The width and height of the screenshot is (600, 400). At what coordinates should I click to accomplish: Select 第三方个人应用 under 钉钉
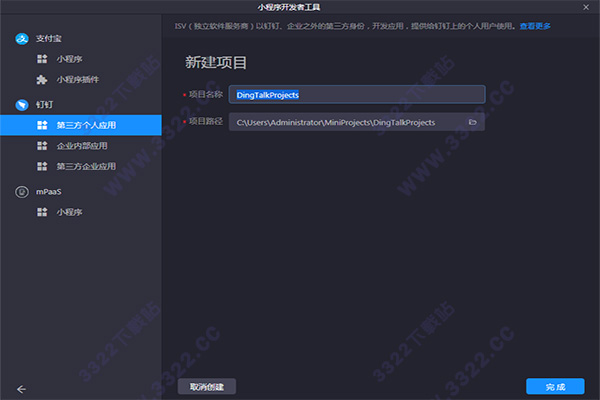pos(81,125)
